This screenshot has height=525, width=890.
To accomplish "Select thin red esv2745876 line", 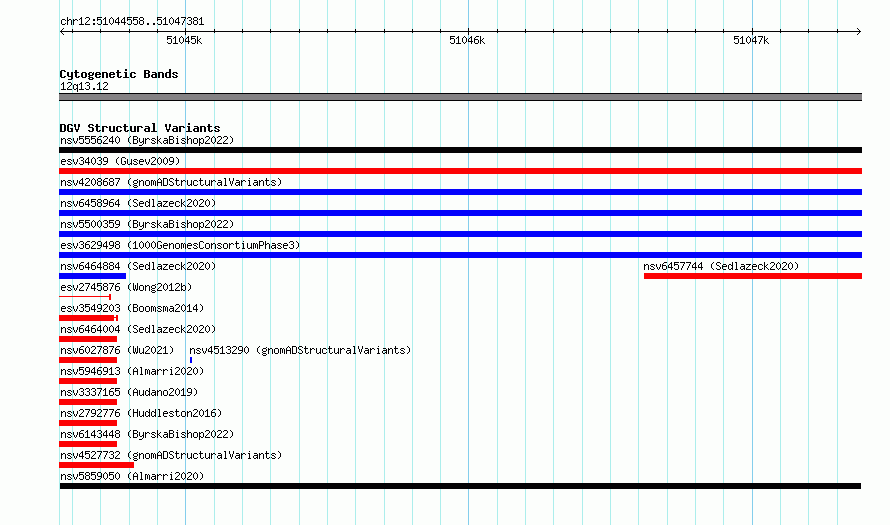I will coord(85,297).
